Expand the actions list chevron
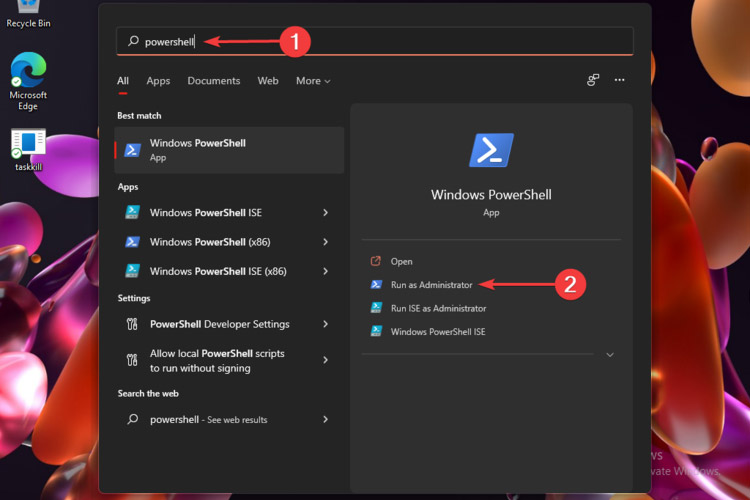Image resolution: width=750 pixels, height=500 pixels. coord(609,355)
